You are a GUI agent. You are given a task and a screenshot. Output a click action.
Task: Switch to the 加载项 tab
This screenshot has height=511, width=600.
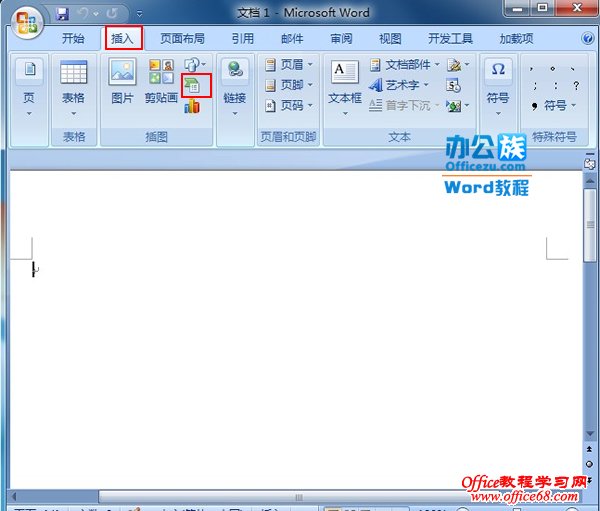(x=516, y=39)
